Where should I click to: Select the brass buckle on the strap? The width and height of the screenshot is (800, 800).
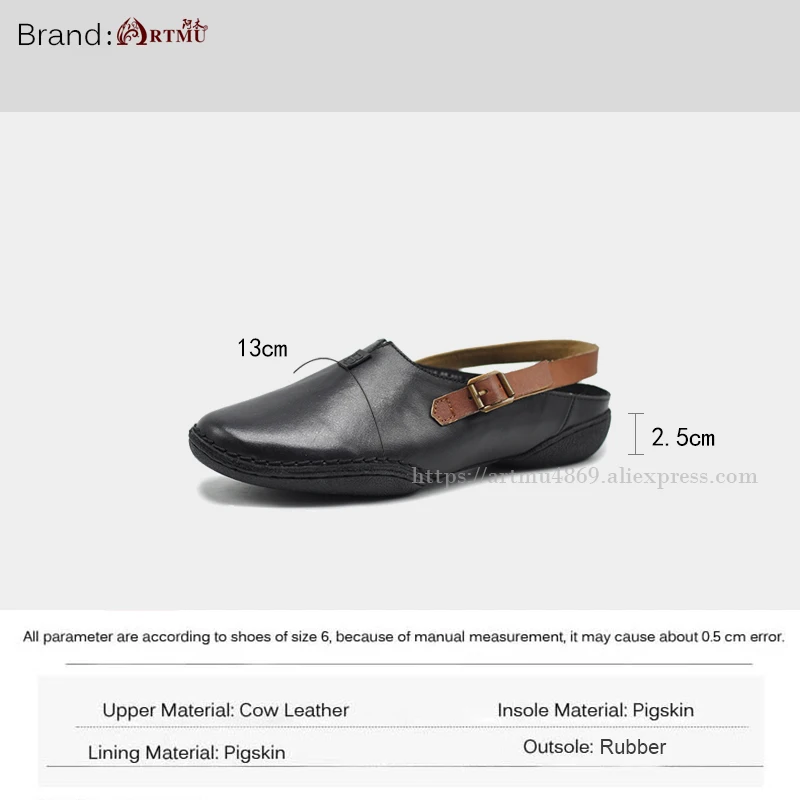click(490, 391)
